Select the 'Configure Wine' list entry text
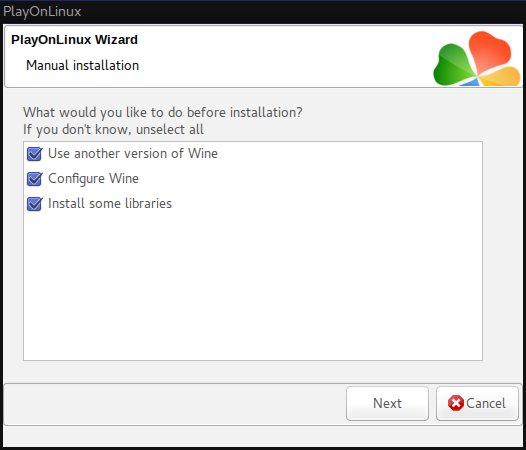Screen dimensions: 526x450 tap(93, 179)
